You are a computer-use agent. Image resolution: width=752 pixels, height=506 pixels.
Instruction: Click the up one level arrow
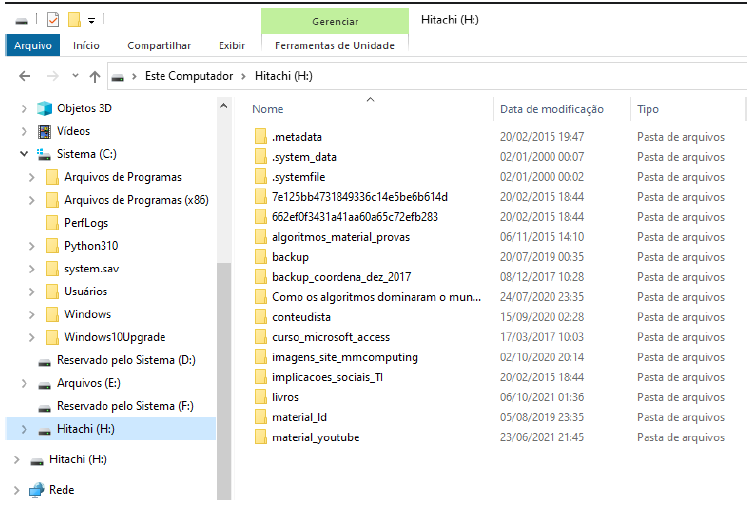95,77
